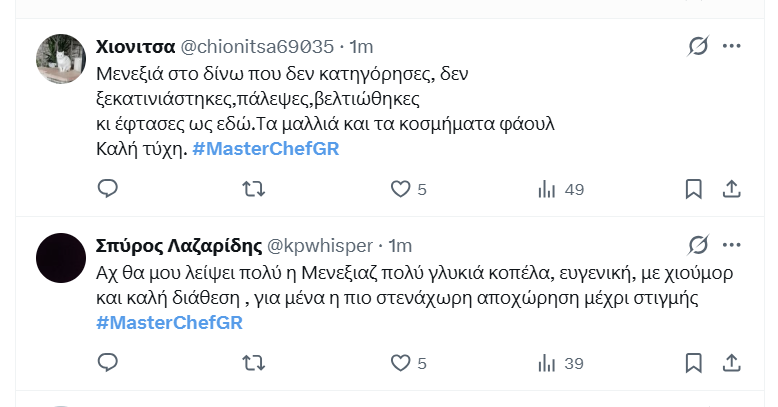
Task: Open #MasterChefGR hashtag in Σπύρος's tweet
Action: (x=169, y=323)
